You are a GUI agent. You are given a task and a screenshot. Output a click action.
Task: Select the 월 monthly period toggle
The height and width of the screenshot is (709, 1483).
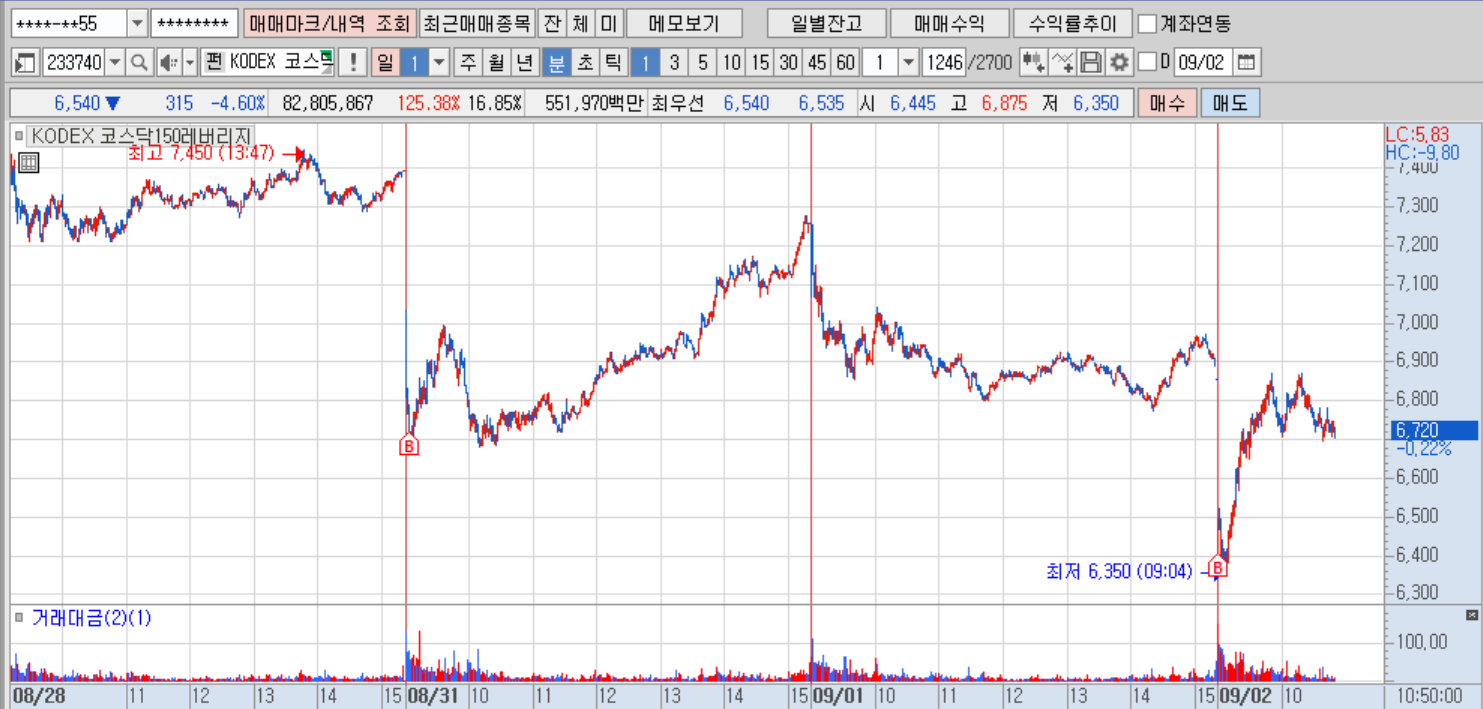coord(496,63)
